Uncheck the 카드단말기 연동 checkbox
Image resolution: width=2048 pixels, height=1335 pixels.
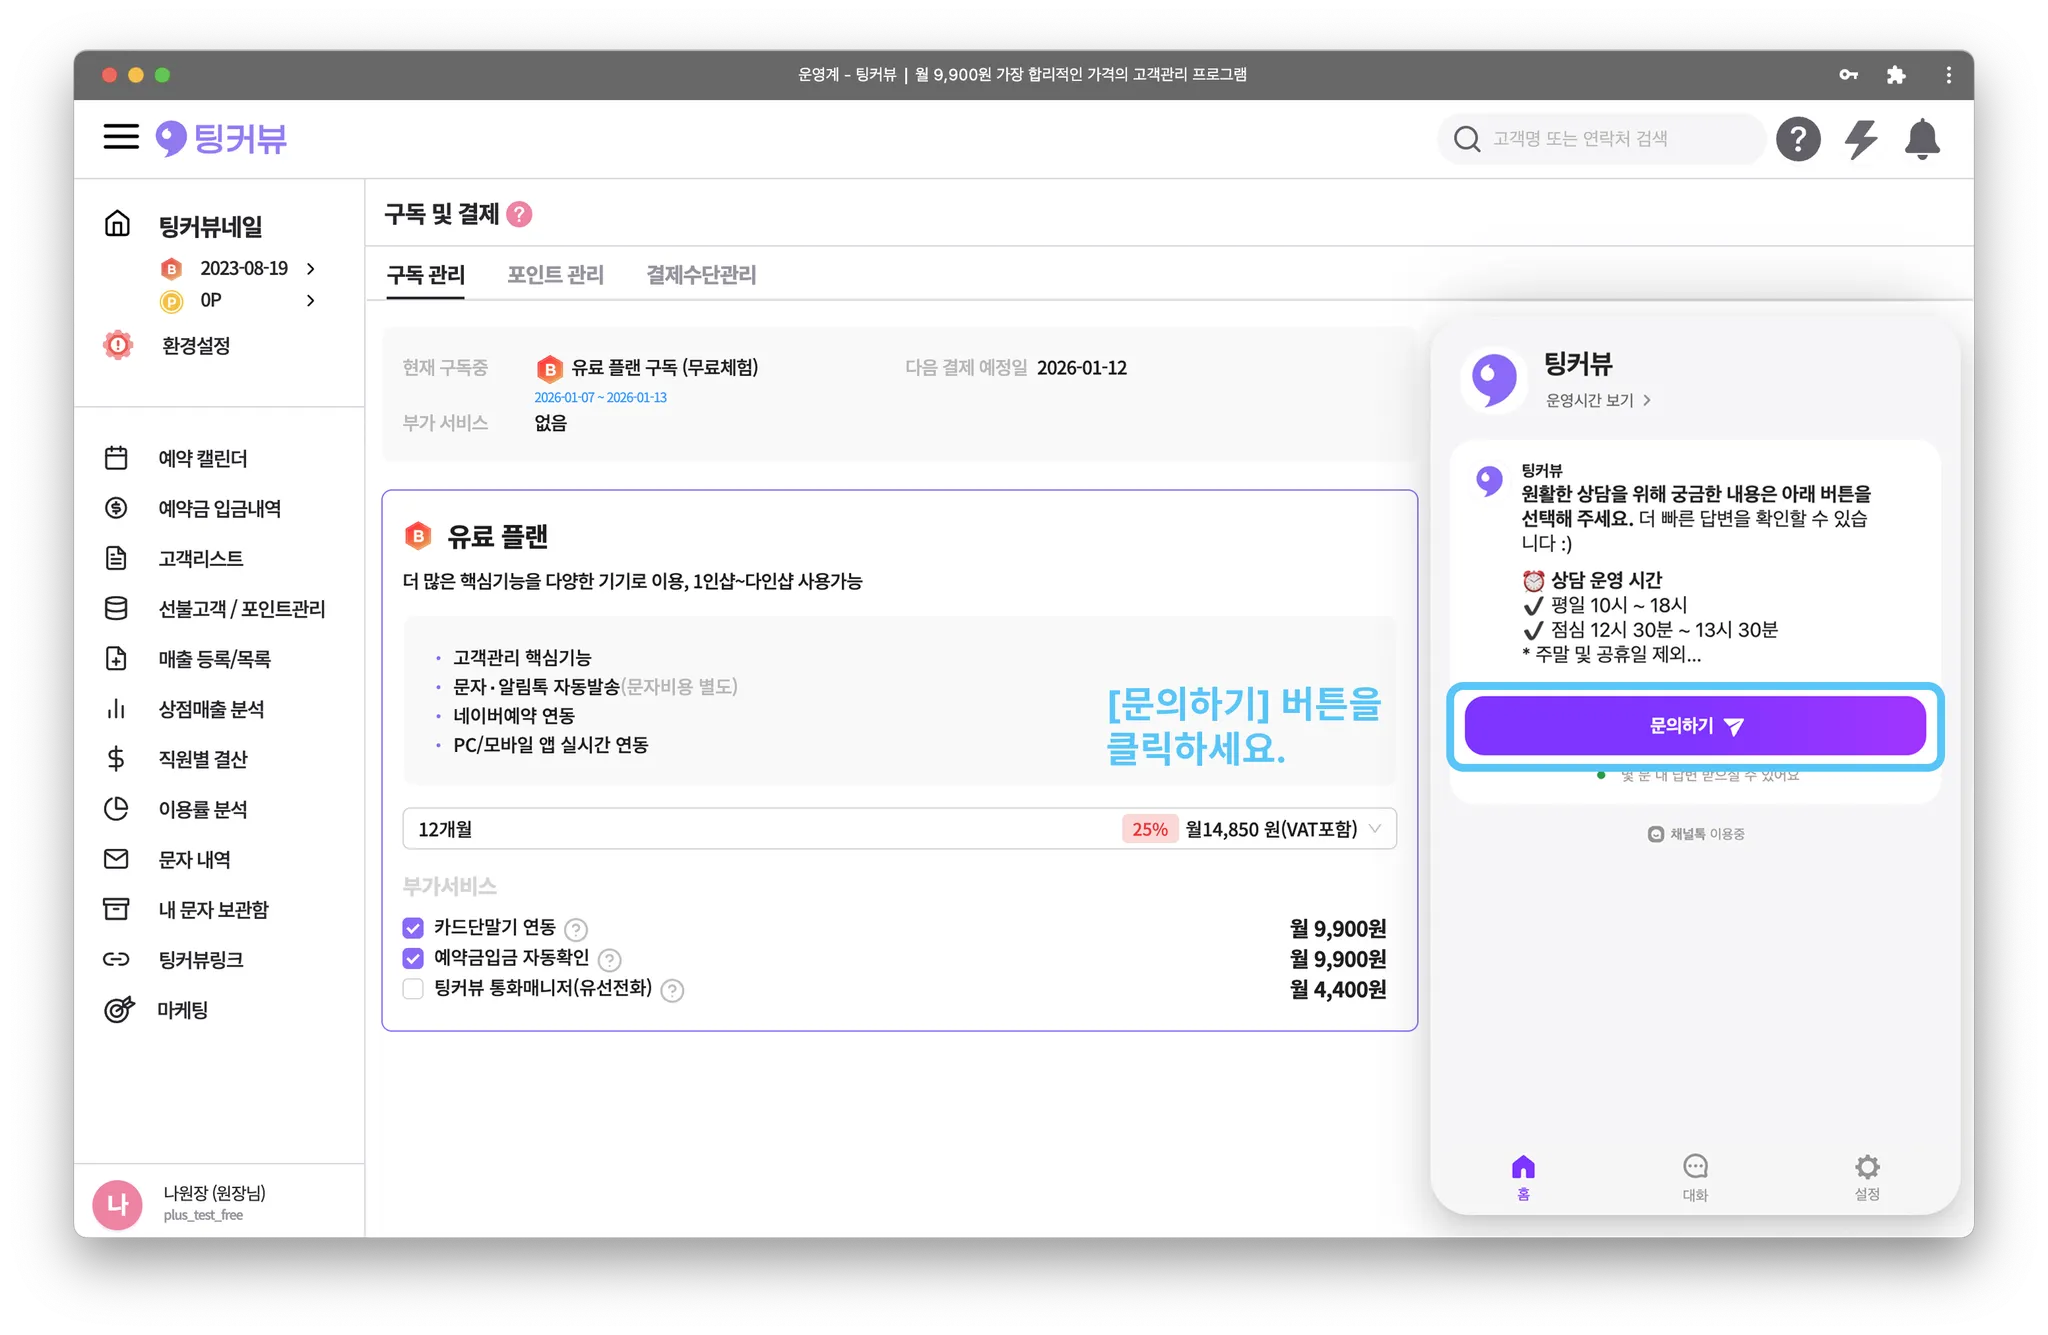[x=413, y=928]
